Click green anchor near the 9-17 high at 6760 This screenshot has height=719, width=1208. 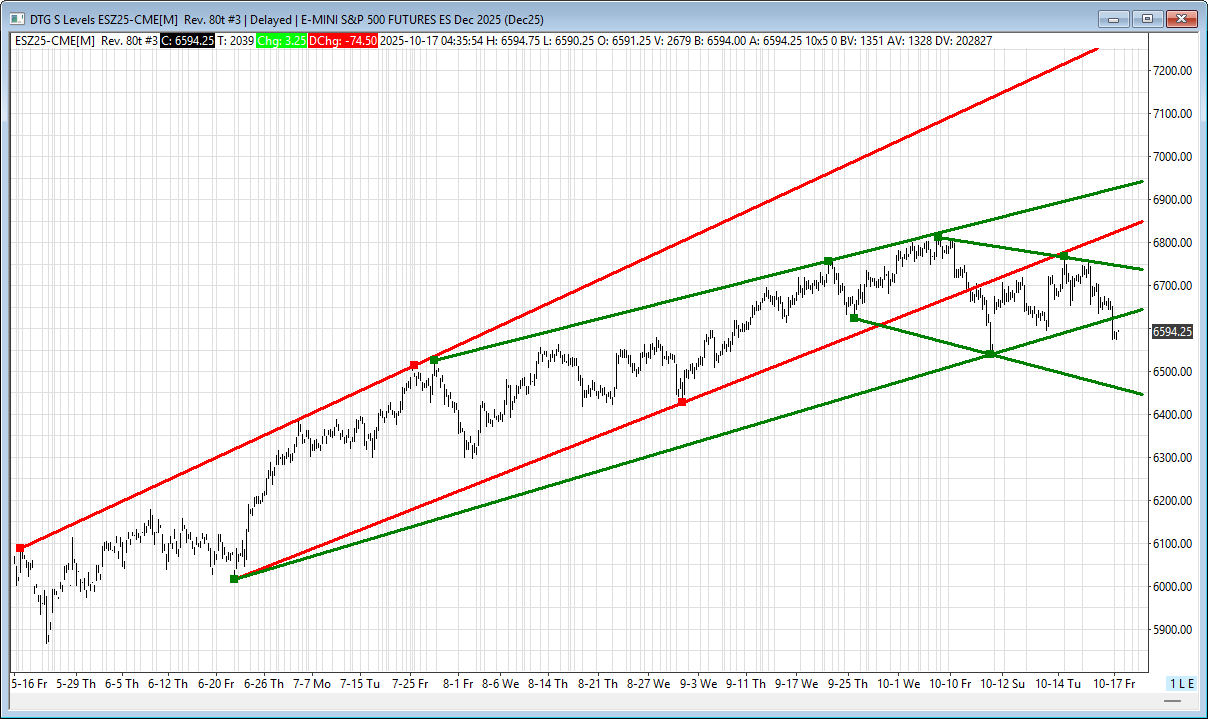[x=828, y=261]
